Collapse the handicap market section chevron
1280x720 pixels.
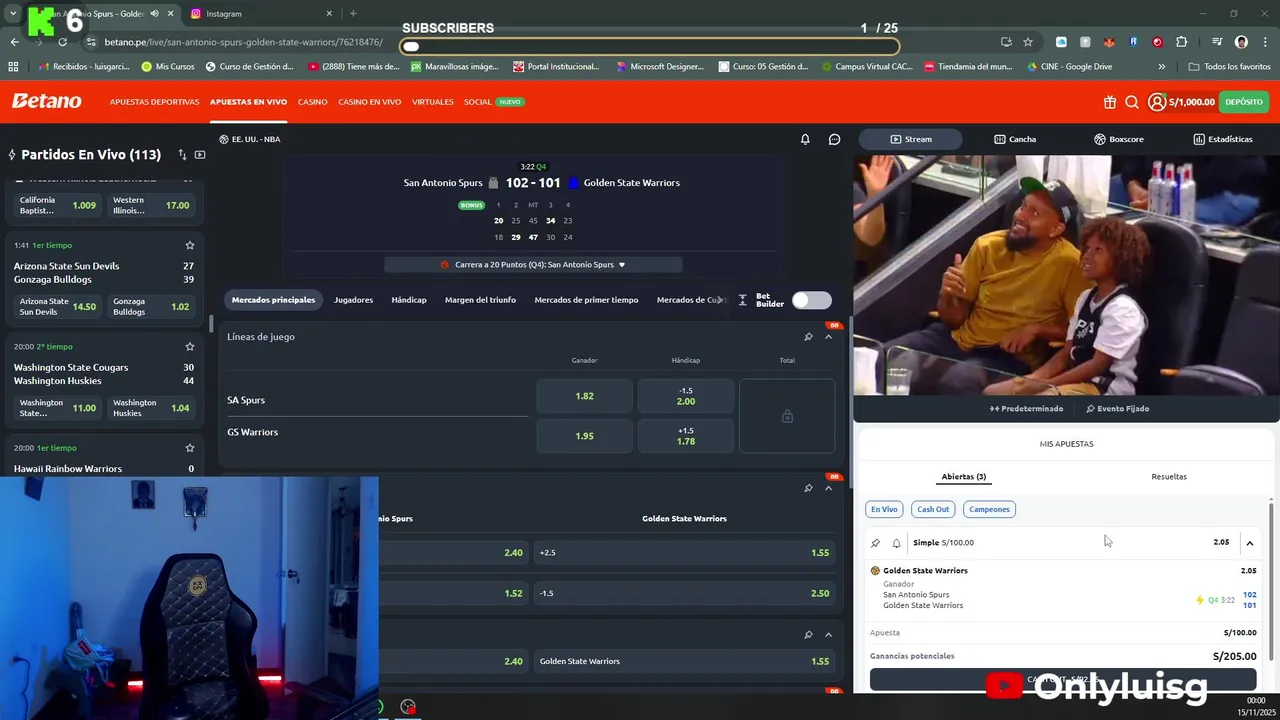829,488
